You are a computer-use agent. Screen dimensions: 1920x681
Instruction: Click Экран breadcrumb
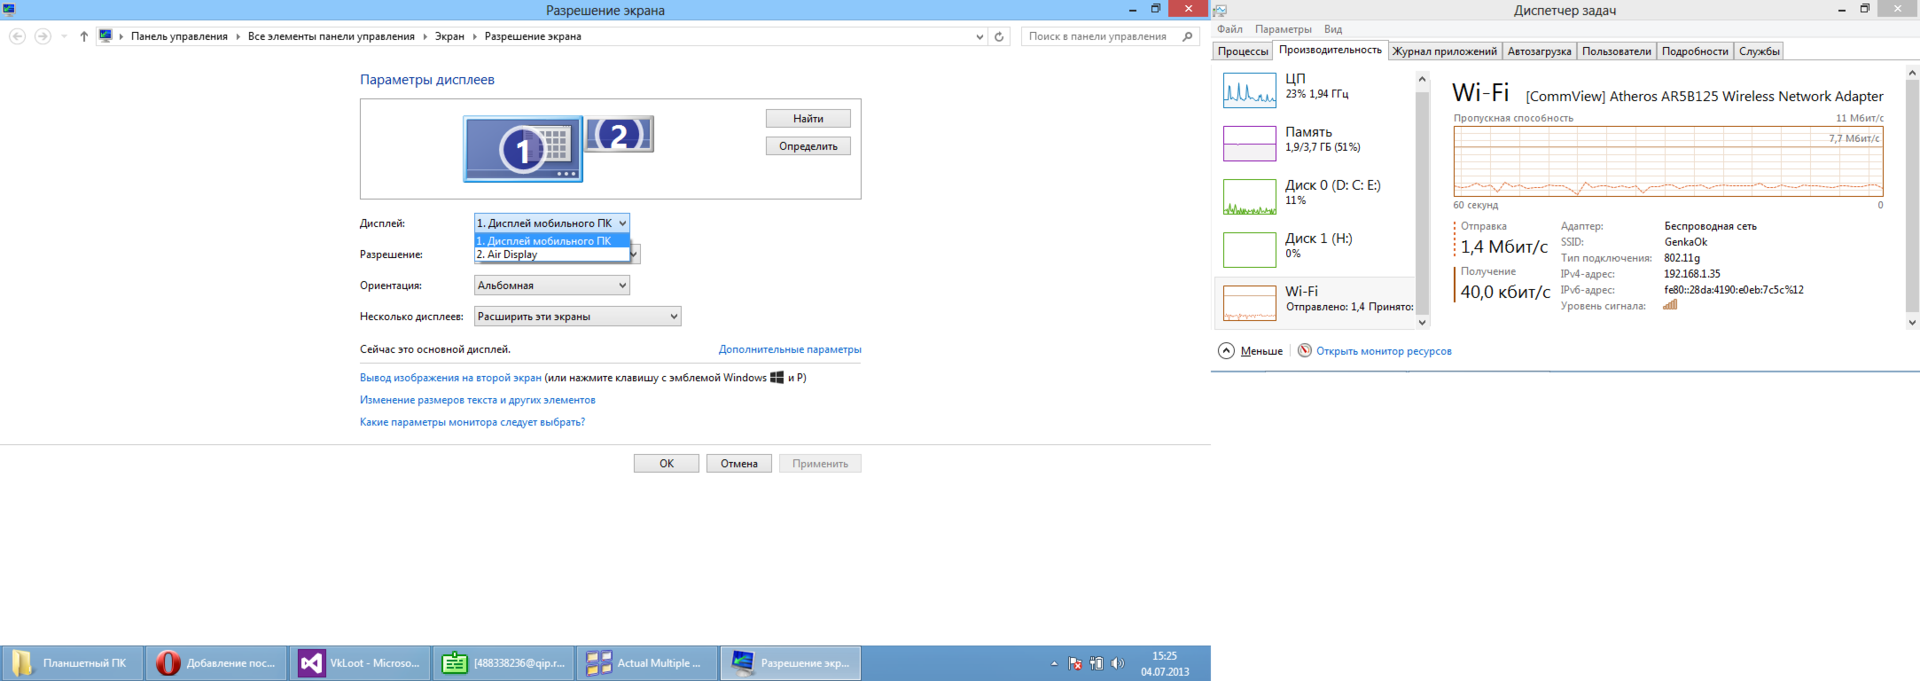[x=449, y=36]
